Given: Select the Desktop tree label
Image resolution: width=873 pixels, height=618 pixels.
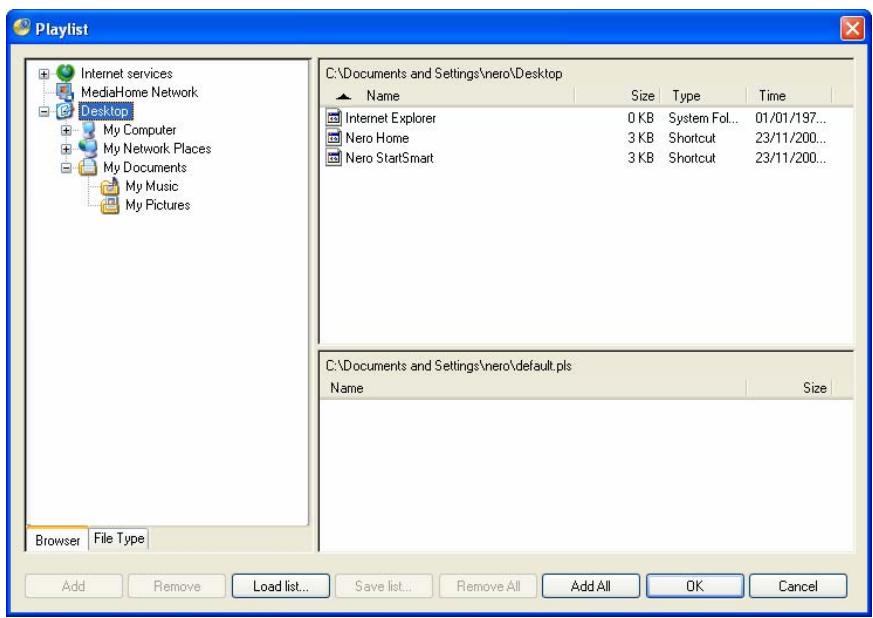Looking at the screenshot, I should tap(105, 111).
